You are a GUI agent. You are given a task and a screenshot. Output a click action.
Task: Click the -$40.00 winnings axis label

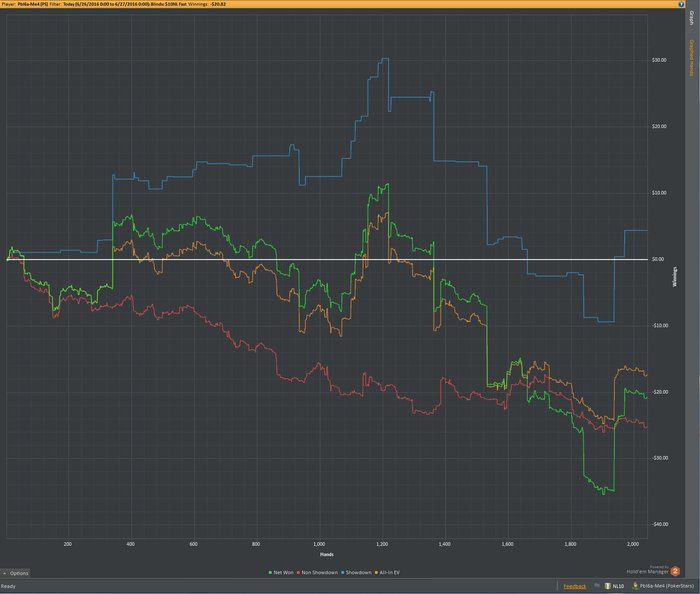(659, 524)
